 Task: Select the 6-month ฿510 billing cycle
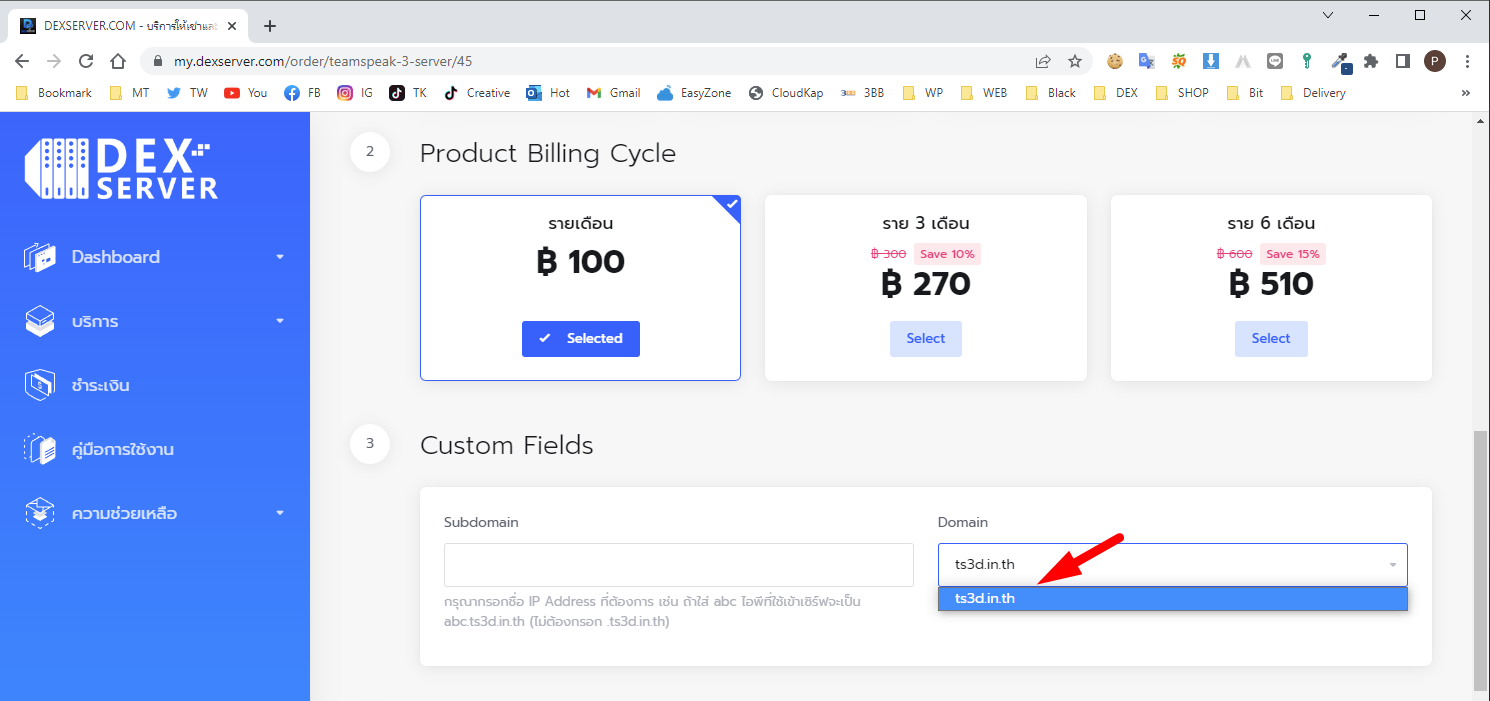pyautogui.click(x=1270, y=339)
